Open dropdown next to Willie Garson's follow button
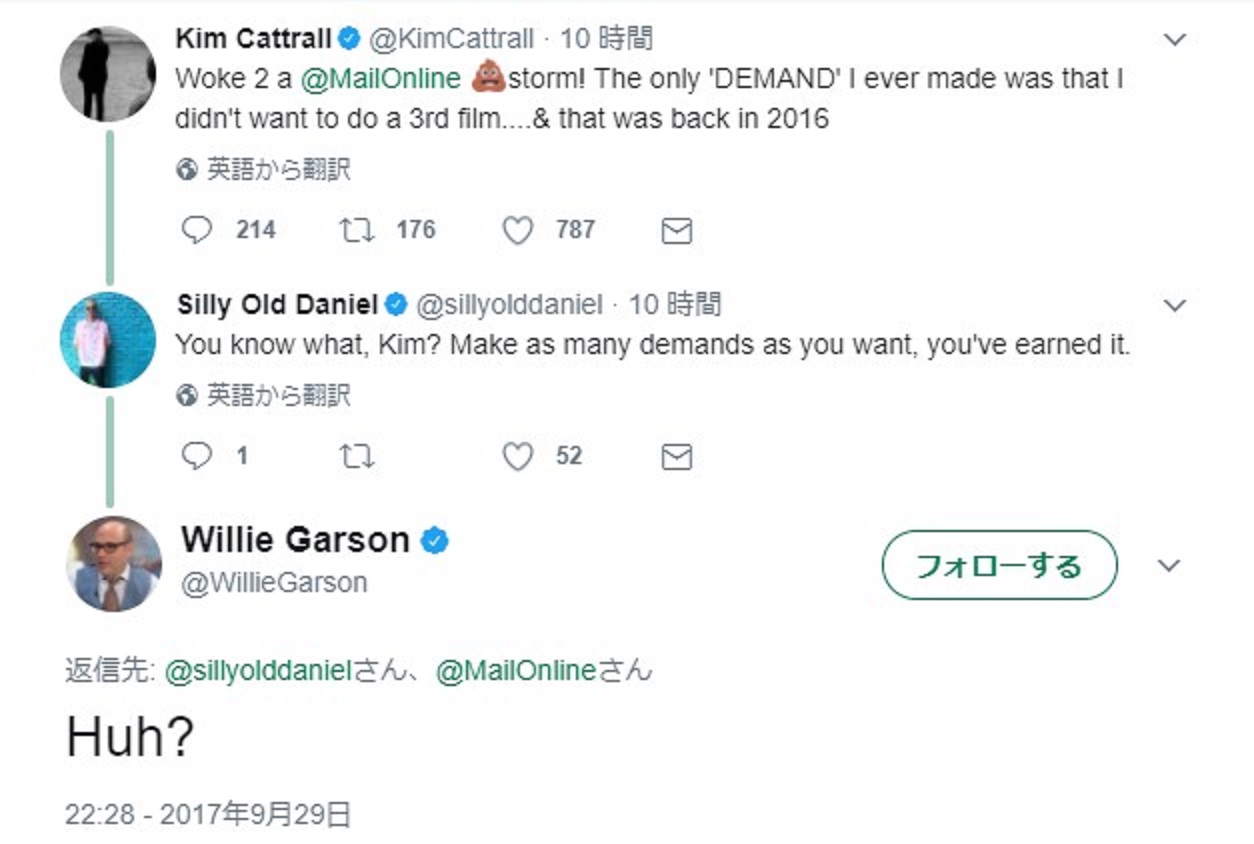Viewport: 1254px width, 844px height. pyautogui.click(x=1168, y=566)
